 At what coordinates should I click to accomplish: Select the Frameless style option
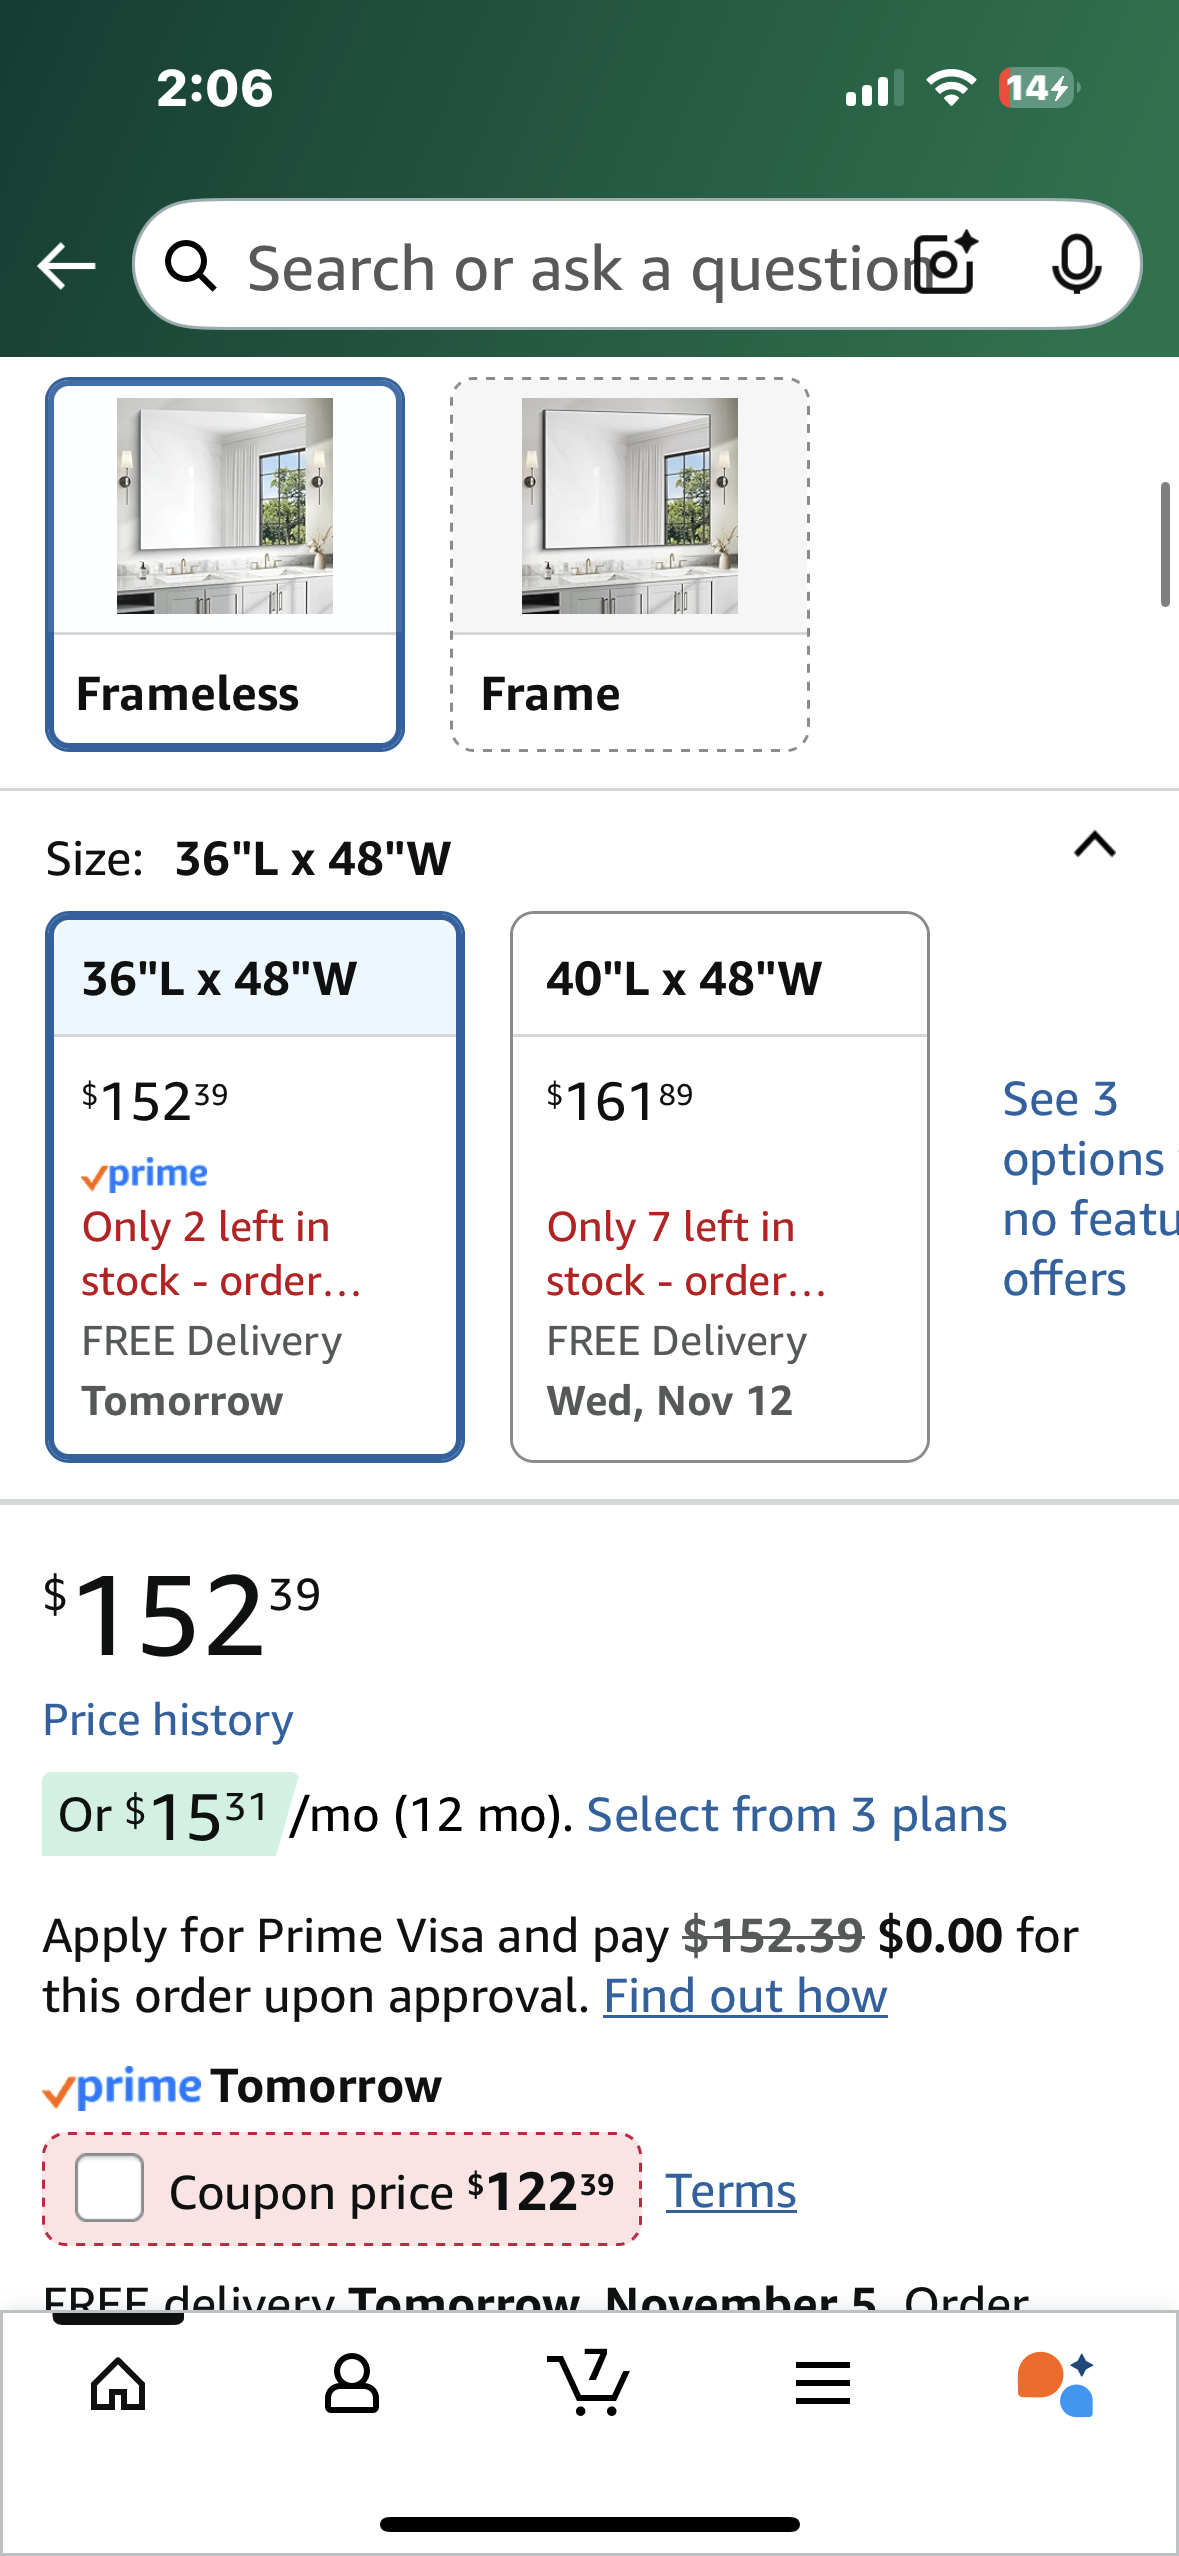tap(225, 564)
